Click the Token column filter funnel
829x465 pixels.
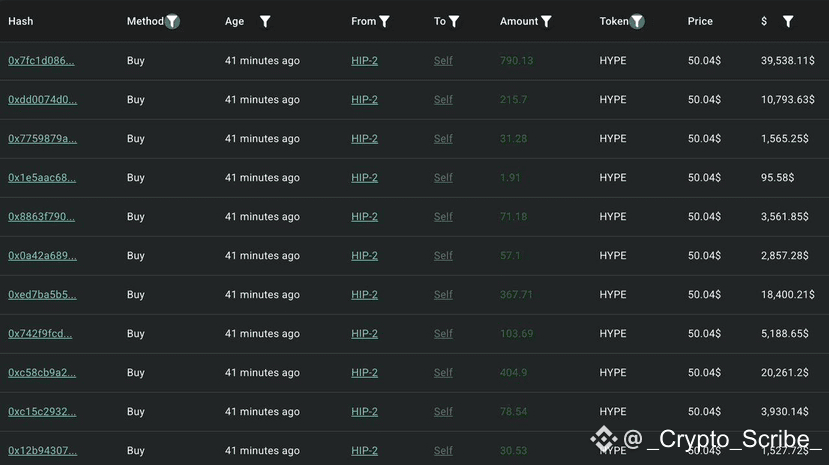[637, 21]
